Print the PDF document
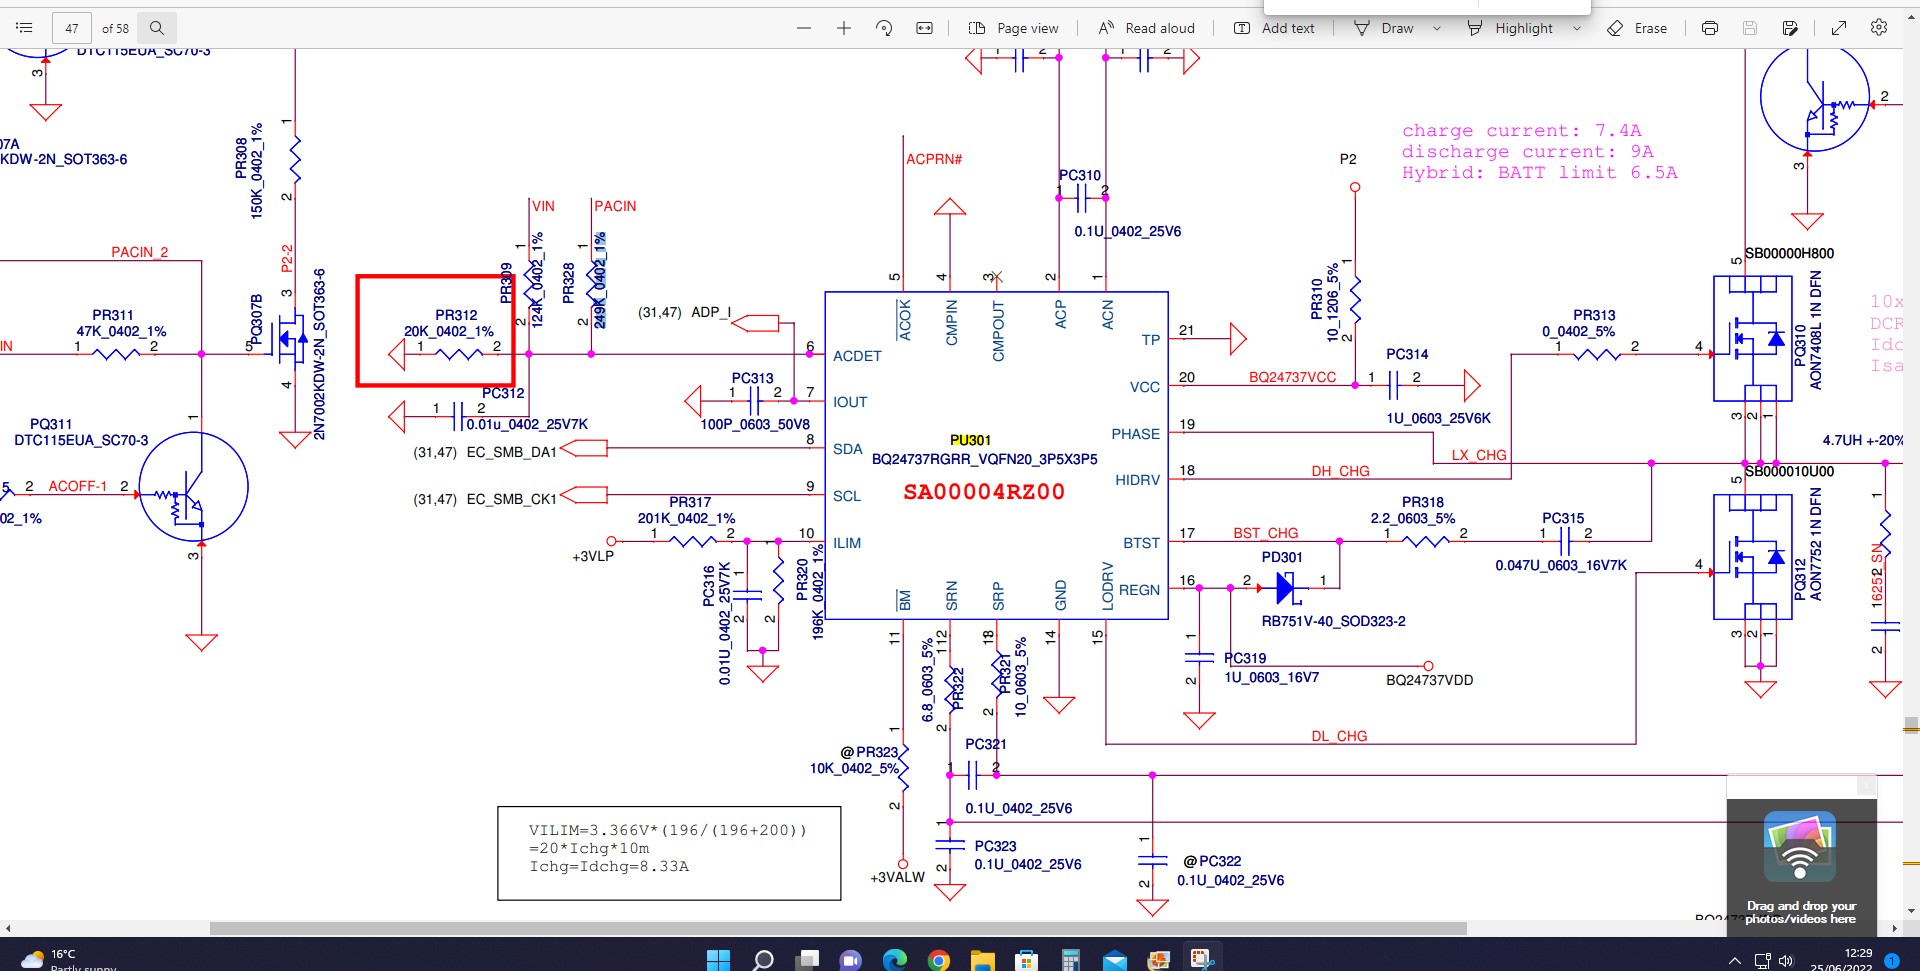The image size is (1920, 971). tap(1710, 28)
